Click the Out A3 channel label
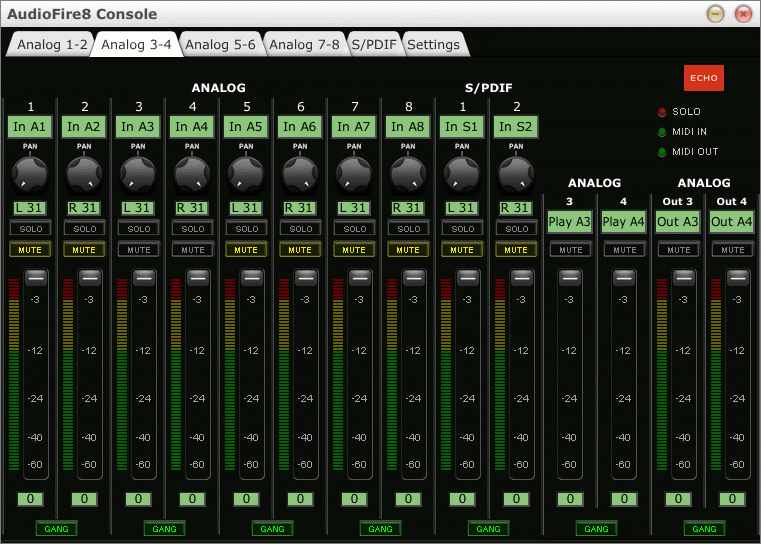The height and width of the screenshot is (544, 761). [x=678, y=222]
